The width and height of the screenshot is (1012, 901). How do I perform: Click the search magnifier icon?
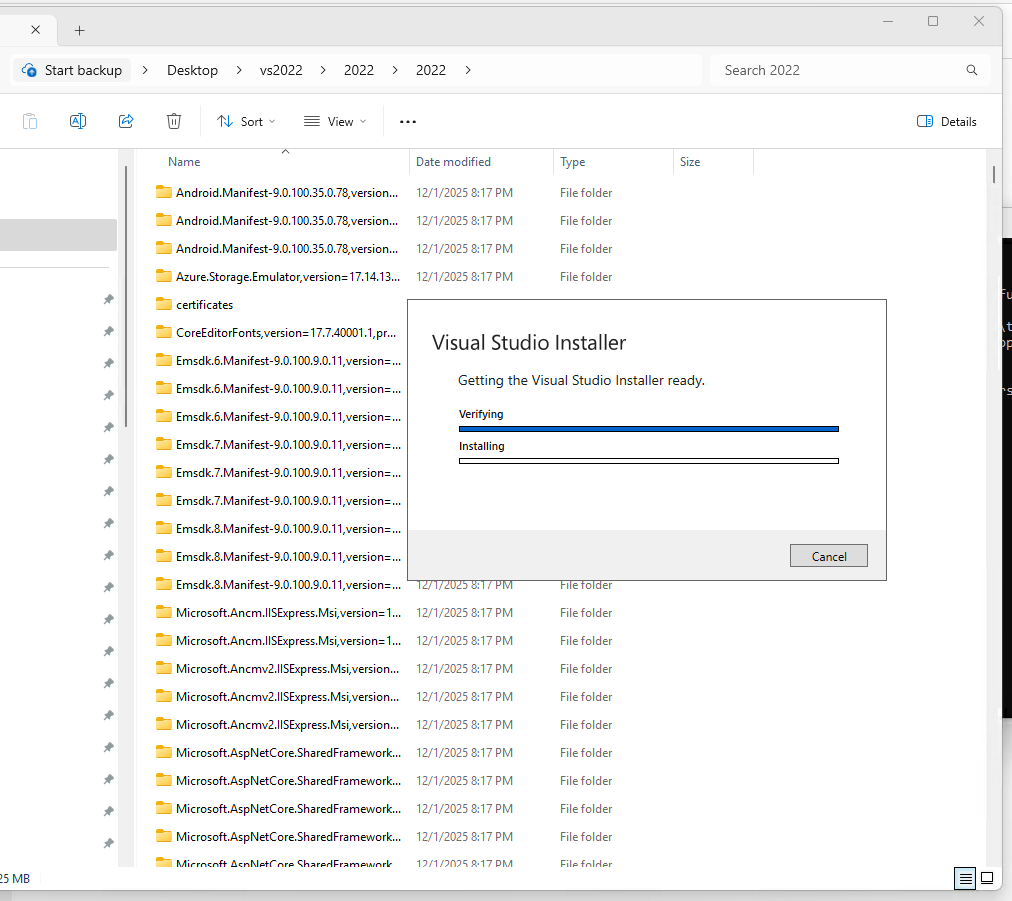point(971,70)
